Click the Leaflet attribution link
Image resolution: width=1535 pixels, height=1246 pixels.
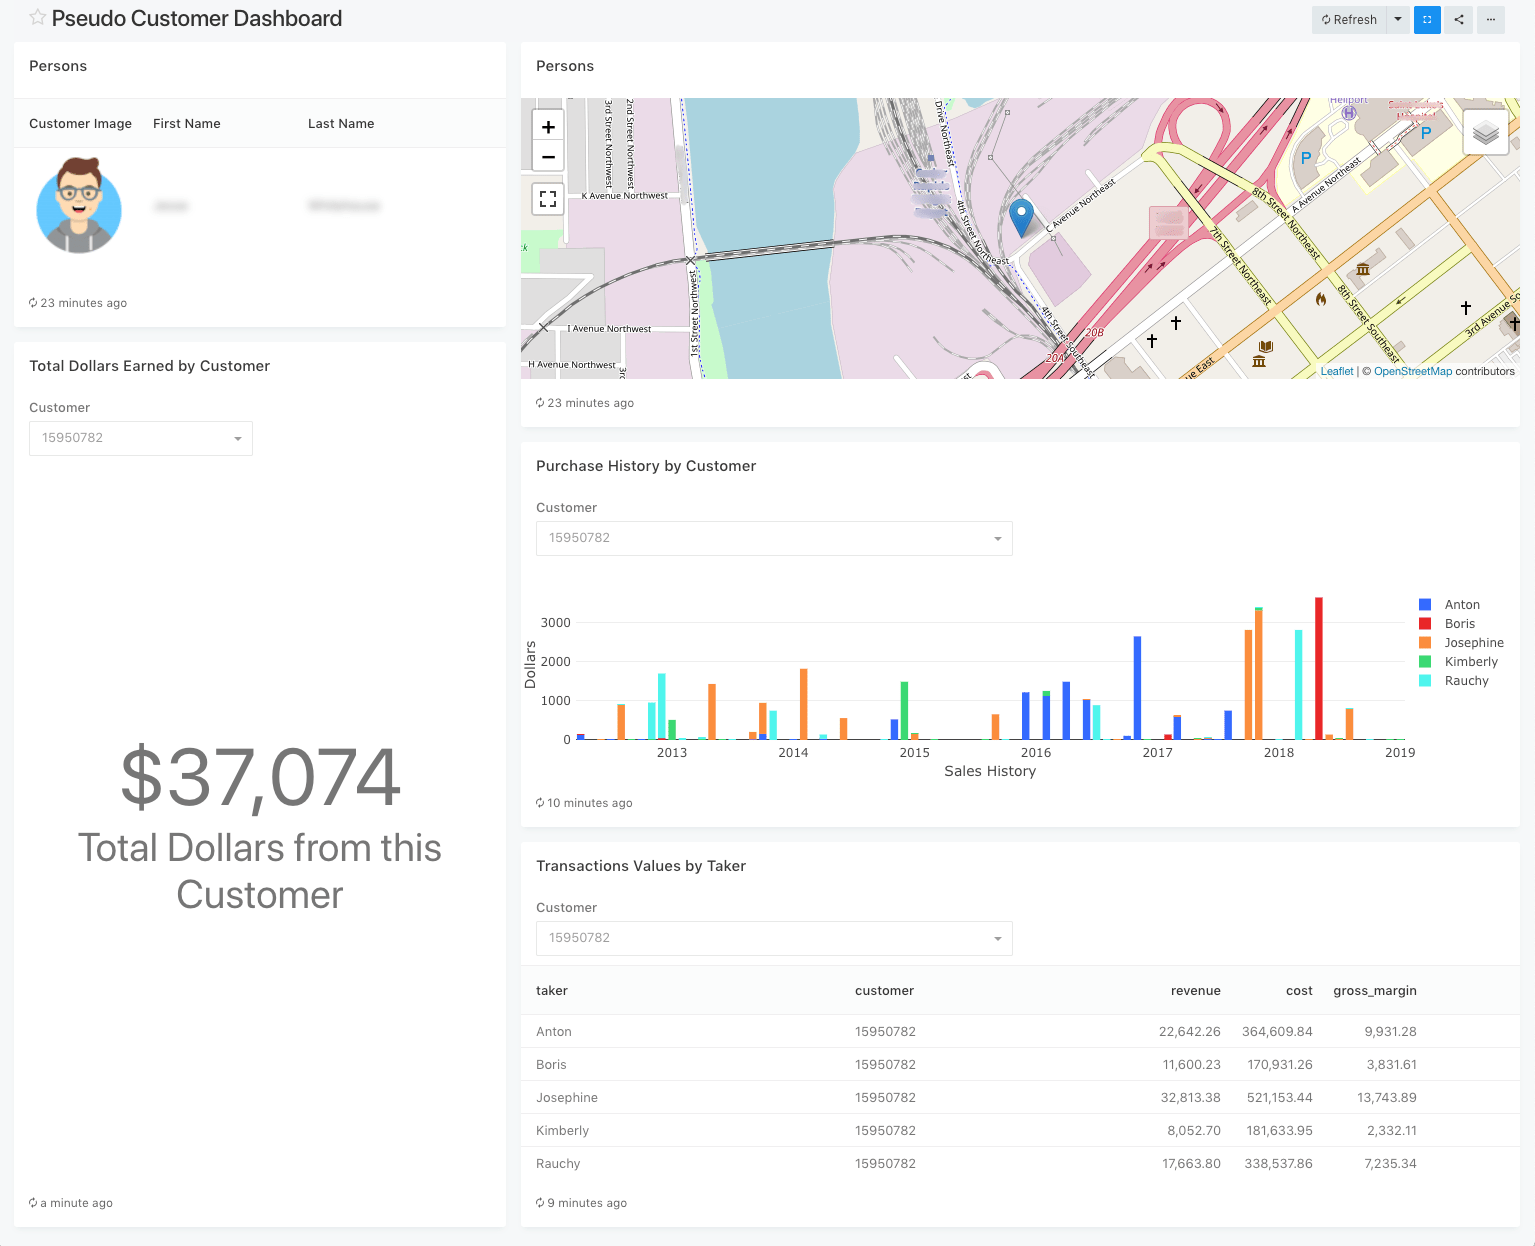click(1337, 371)
